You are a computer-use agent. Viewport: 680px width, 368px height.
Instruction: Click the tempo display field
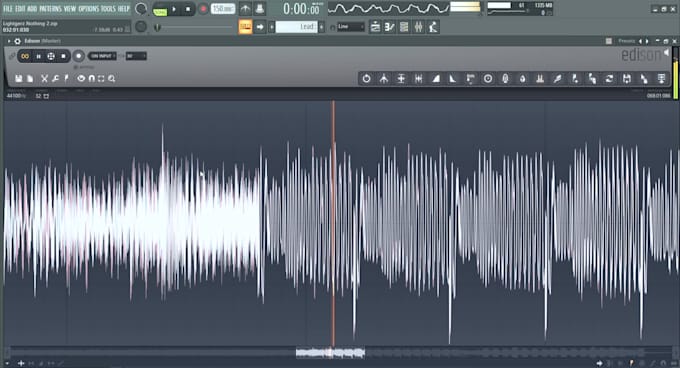point(223,9)
